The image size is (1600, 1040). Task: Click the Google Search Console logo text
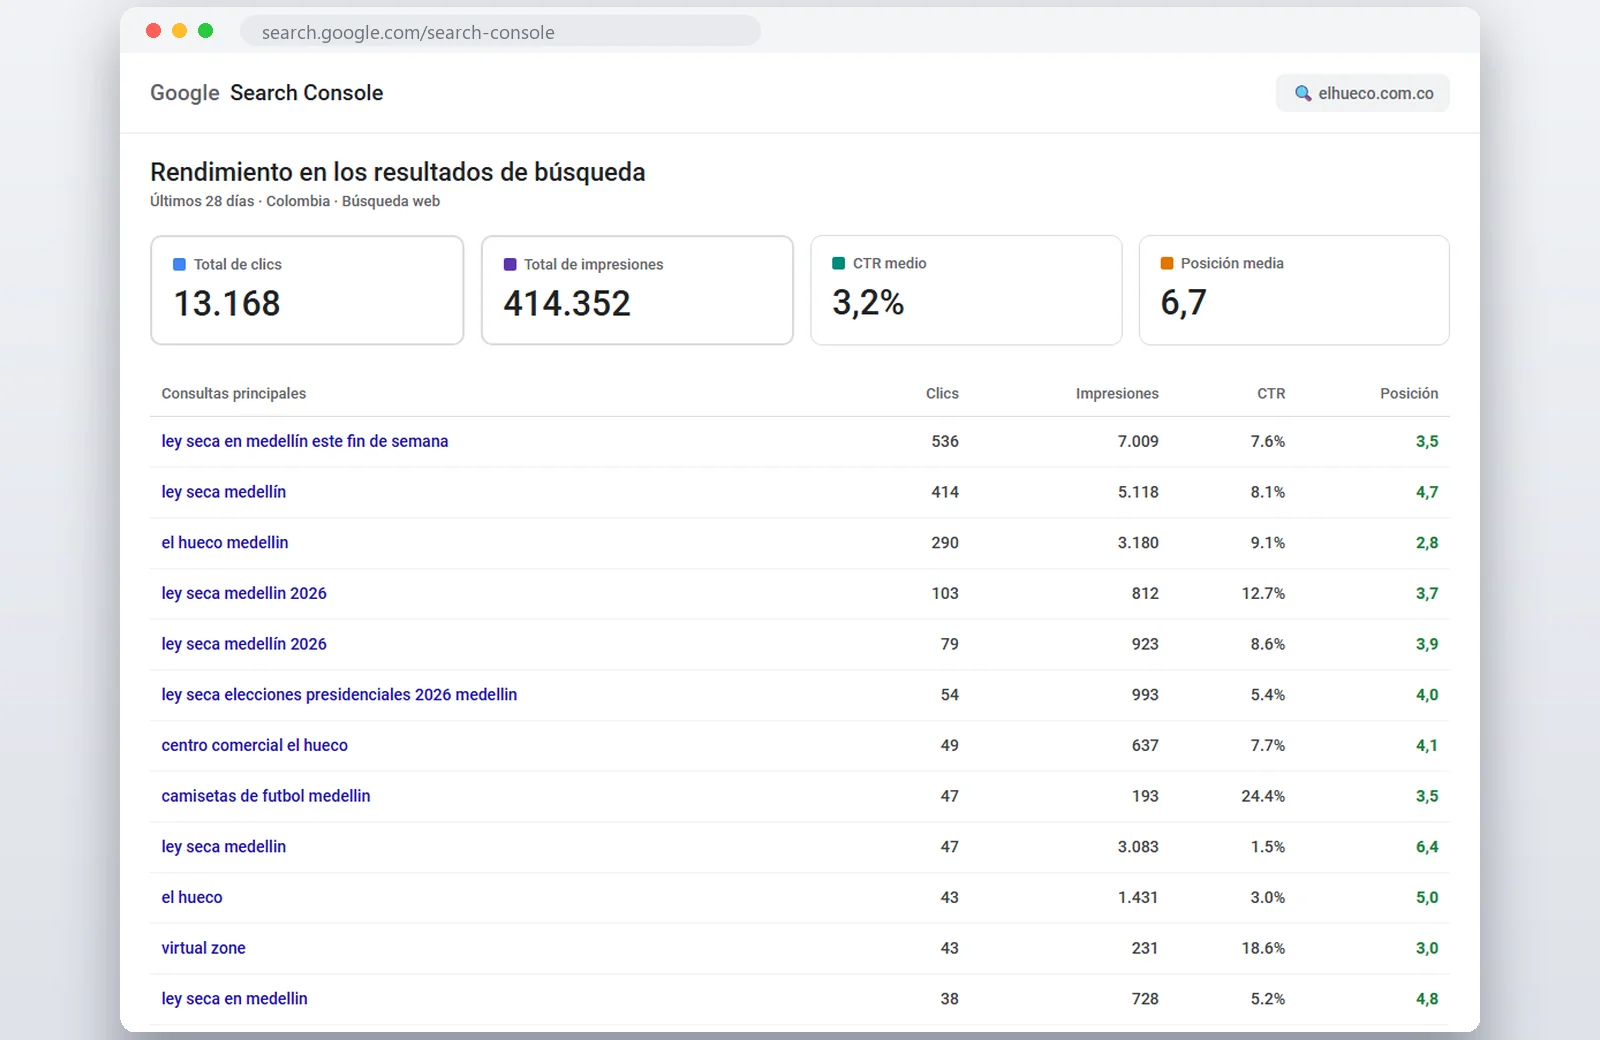(267, 93)
